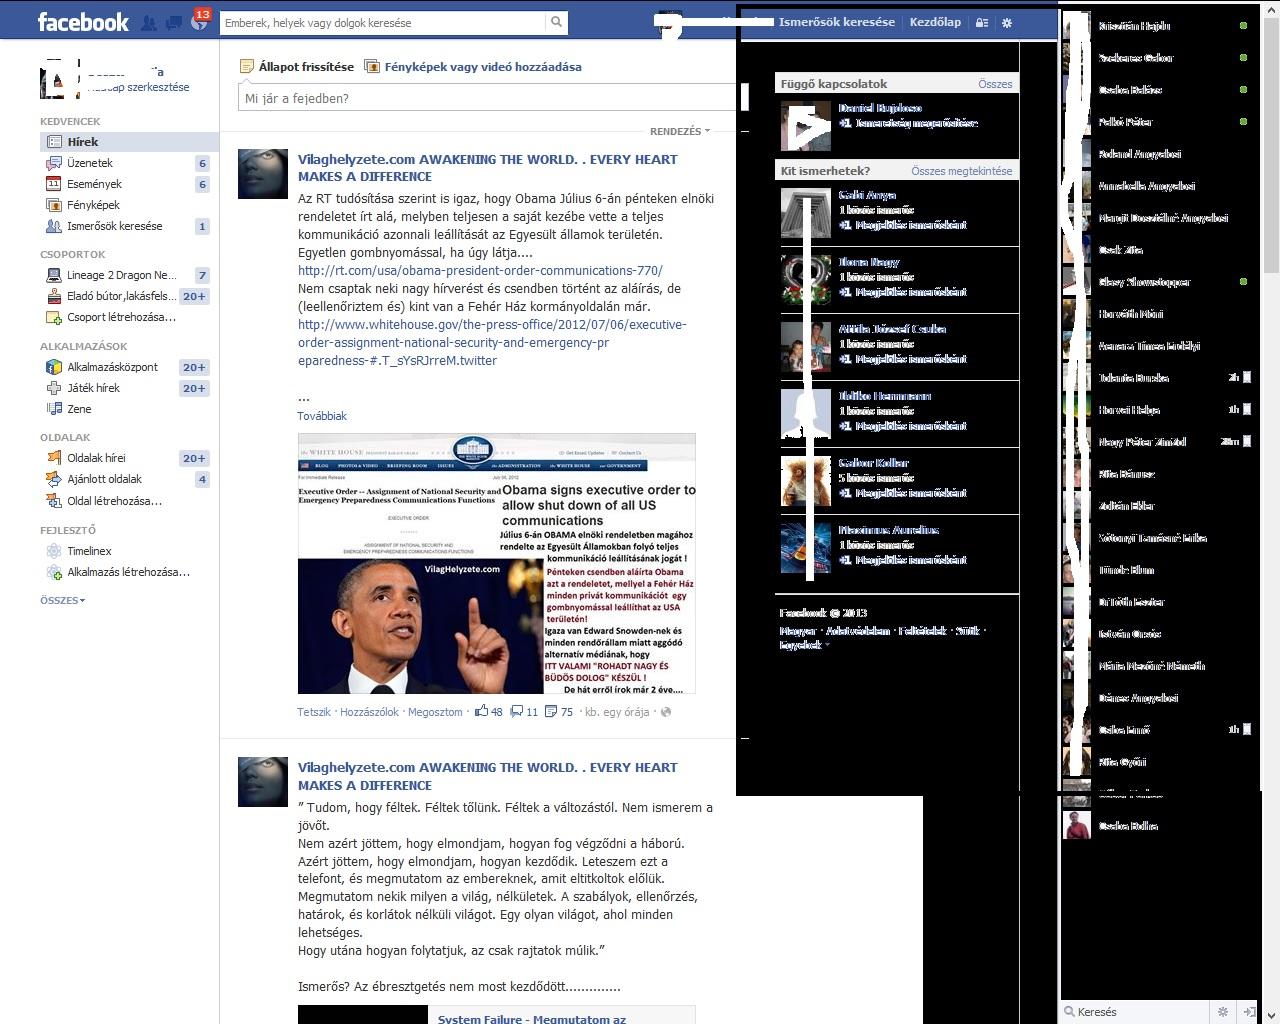1280x1024 pixels.
Task: Click share icon with 75 count
Action: click(x=551, y=712)
